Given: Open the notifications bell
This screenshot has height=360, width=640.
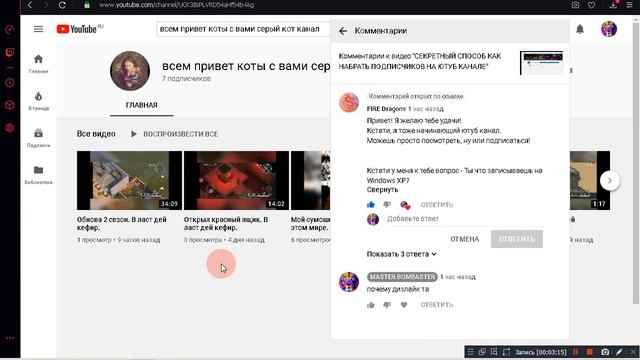Looking at the screenshot, I should 580,29.
